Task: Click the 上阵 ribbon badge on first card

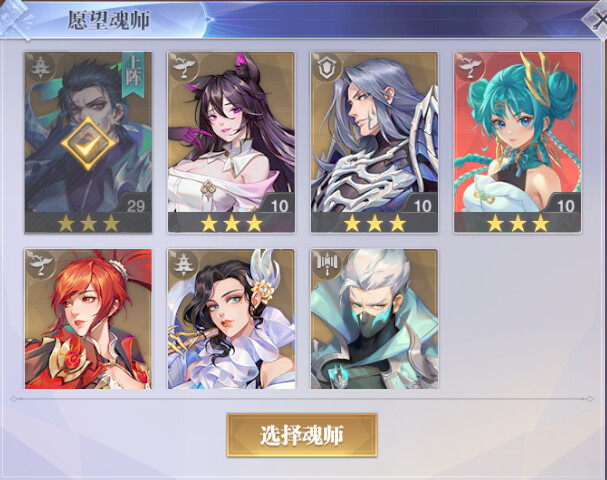Action: 133,74
